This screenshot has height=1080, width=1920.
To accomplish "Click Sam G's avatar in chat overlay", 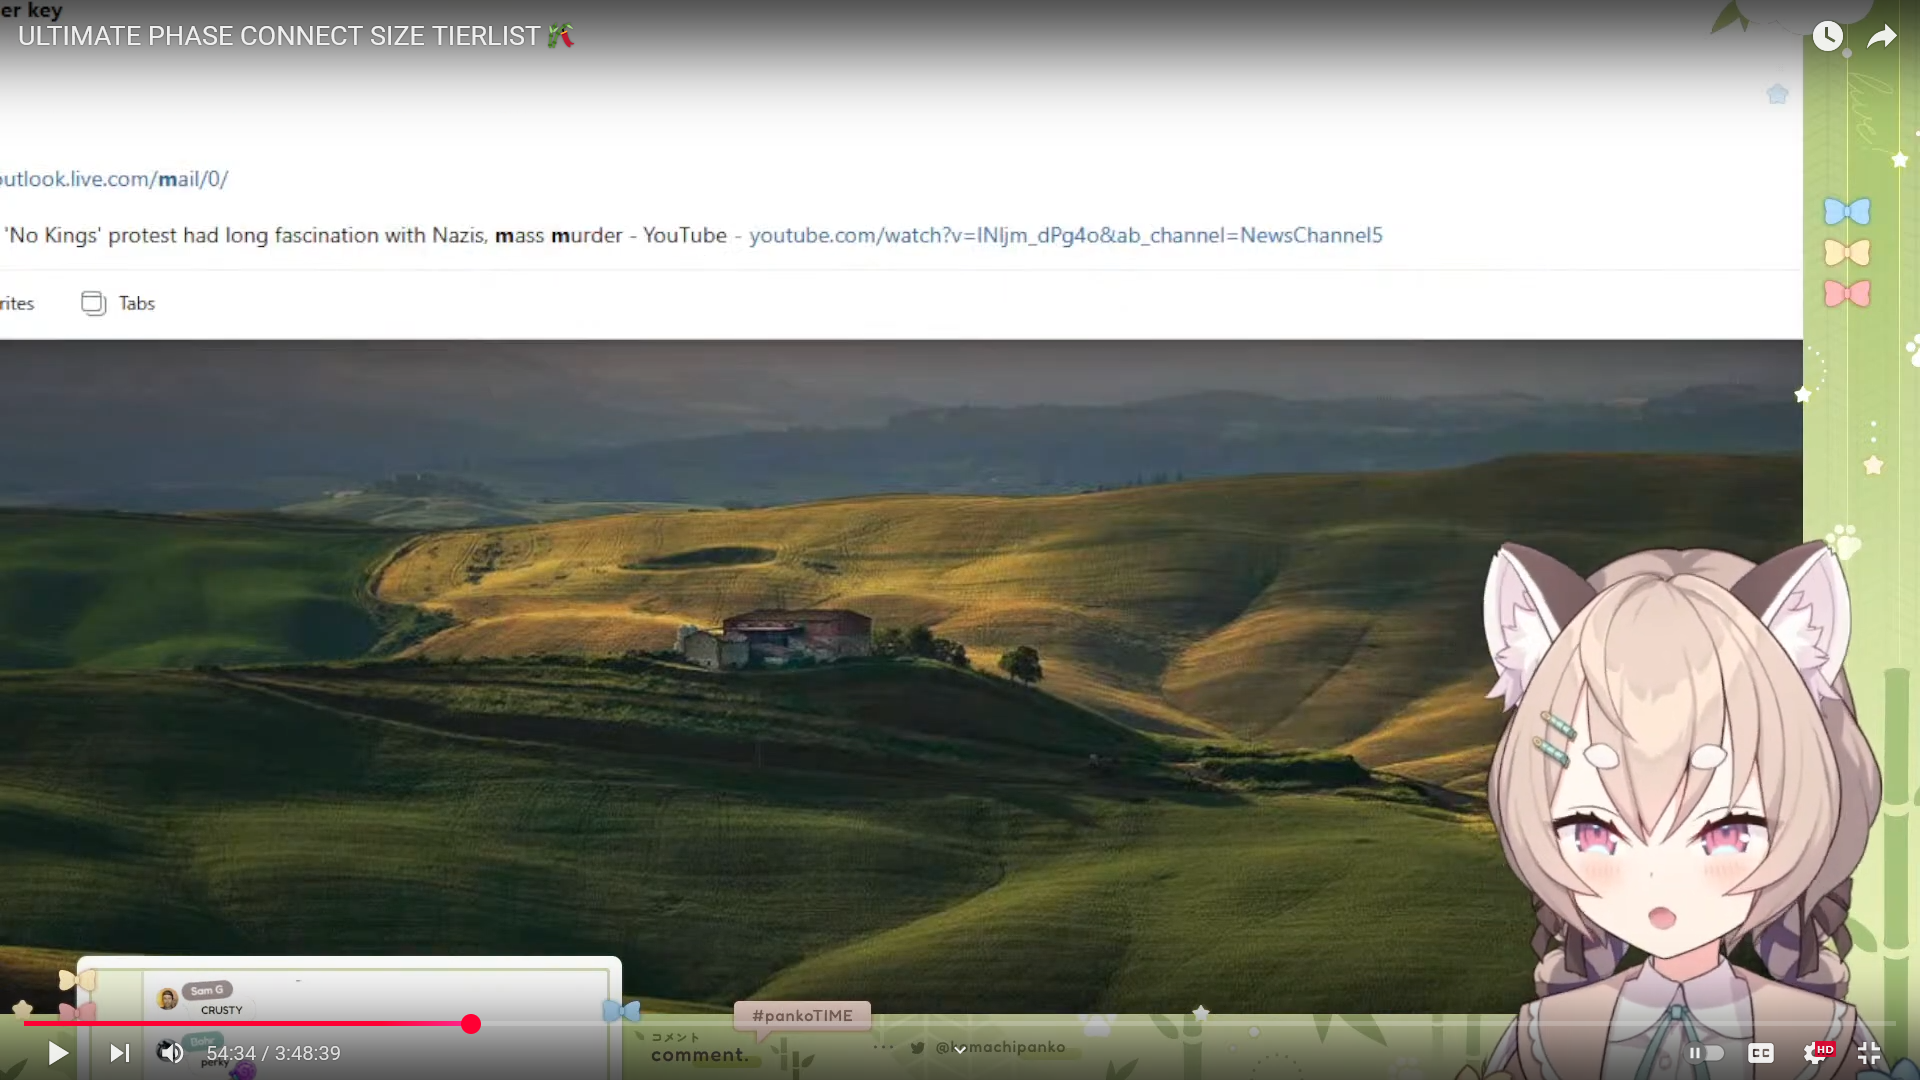I will point(167,998).
